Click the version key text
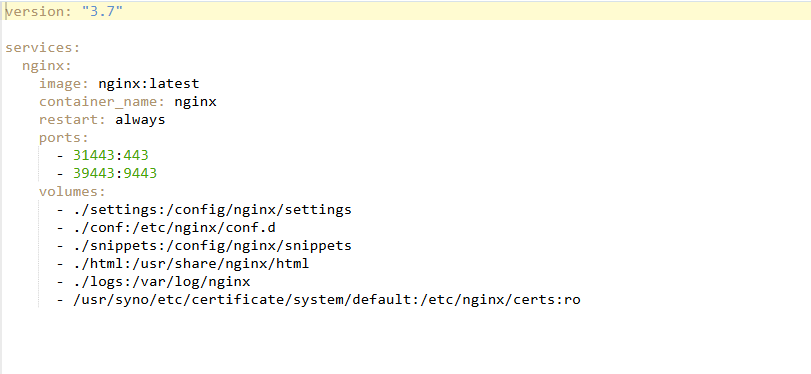Viewport: 811px width, 374px height. 35,11
